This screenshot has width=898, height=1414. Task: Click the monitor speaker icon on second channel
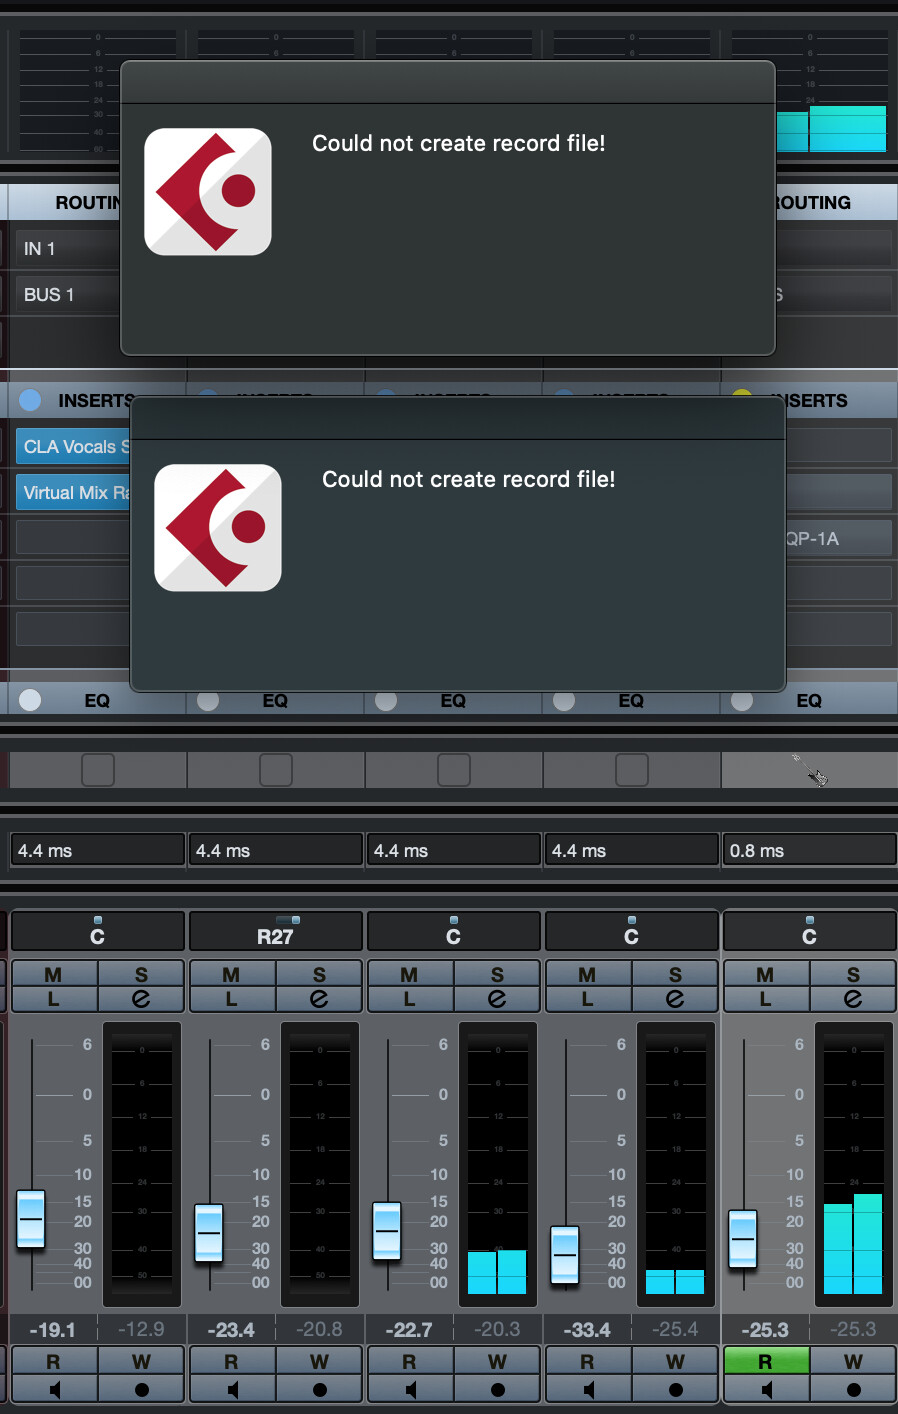click(231, 1389)
